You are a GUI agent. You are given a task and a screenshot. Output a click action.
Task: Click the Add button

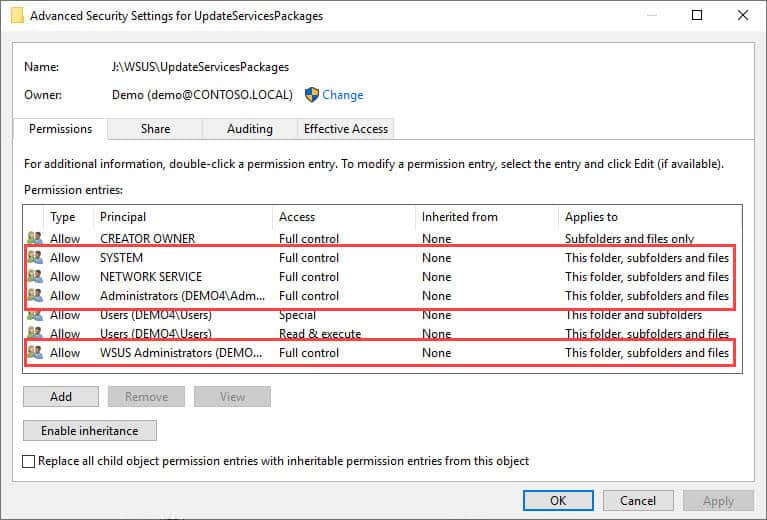click(x=61, y=397)
